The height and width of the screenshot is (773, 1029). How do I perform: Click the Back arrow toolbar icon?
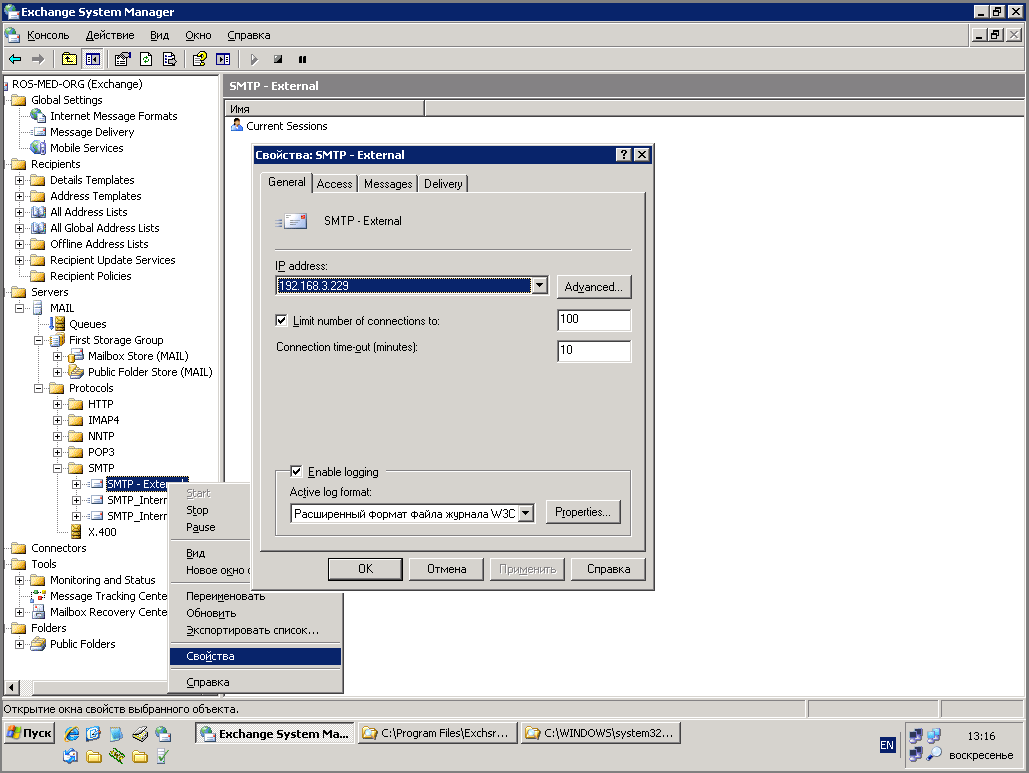tap(15, 59)
